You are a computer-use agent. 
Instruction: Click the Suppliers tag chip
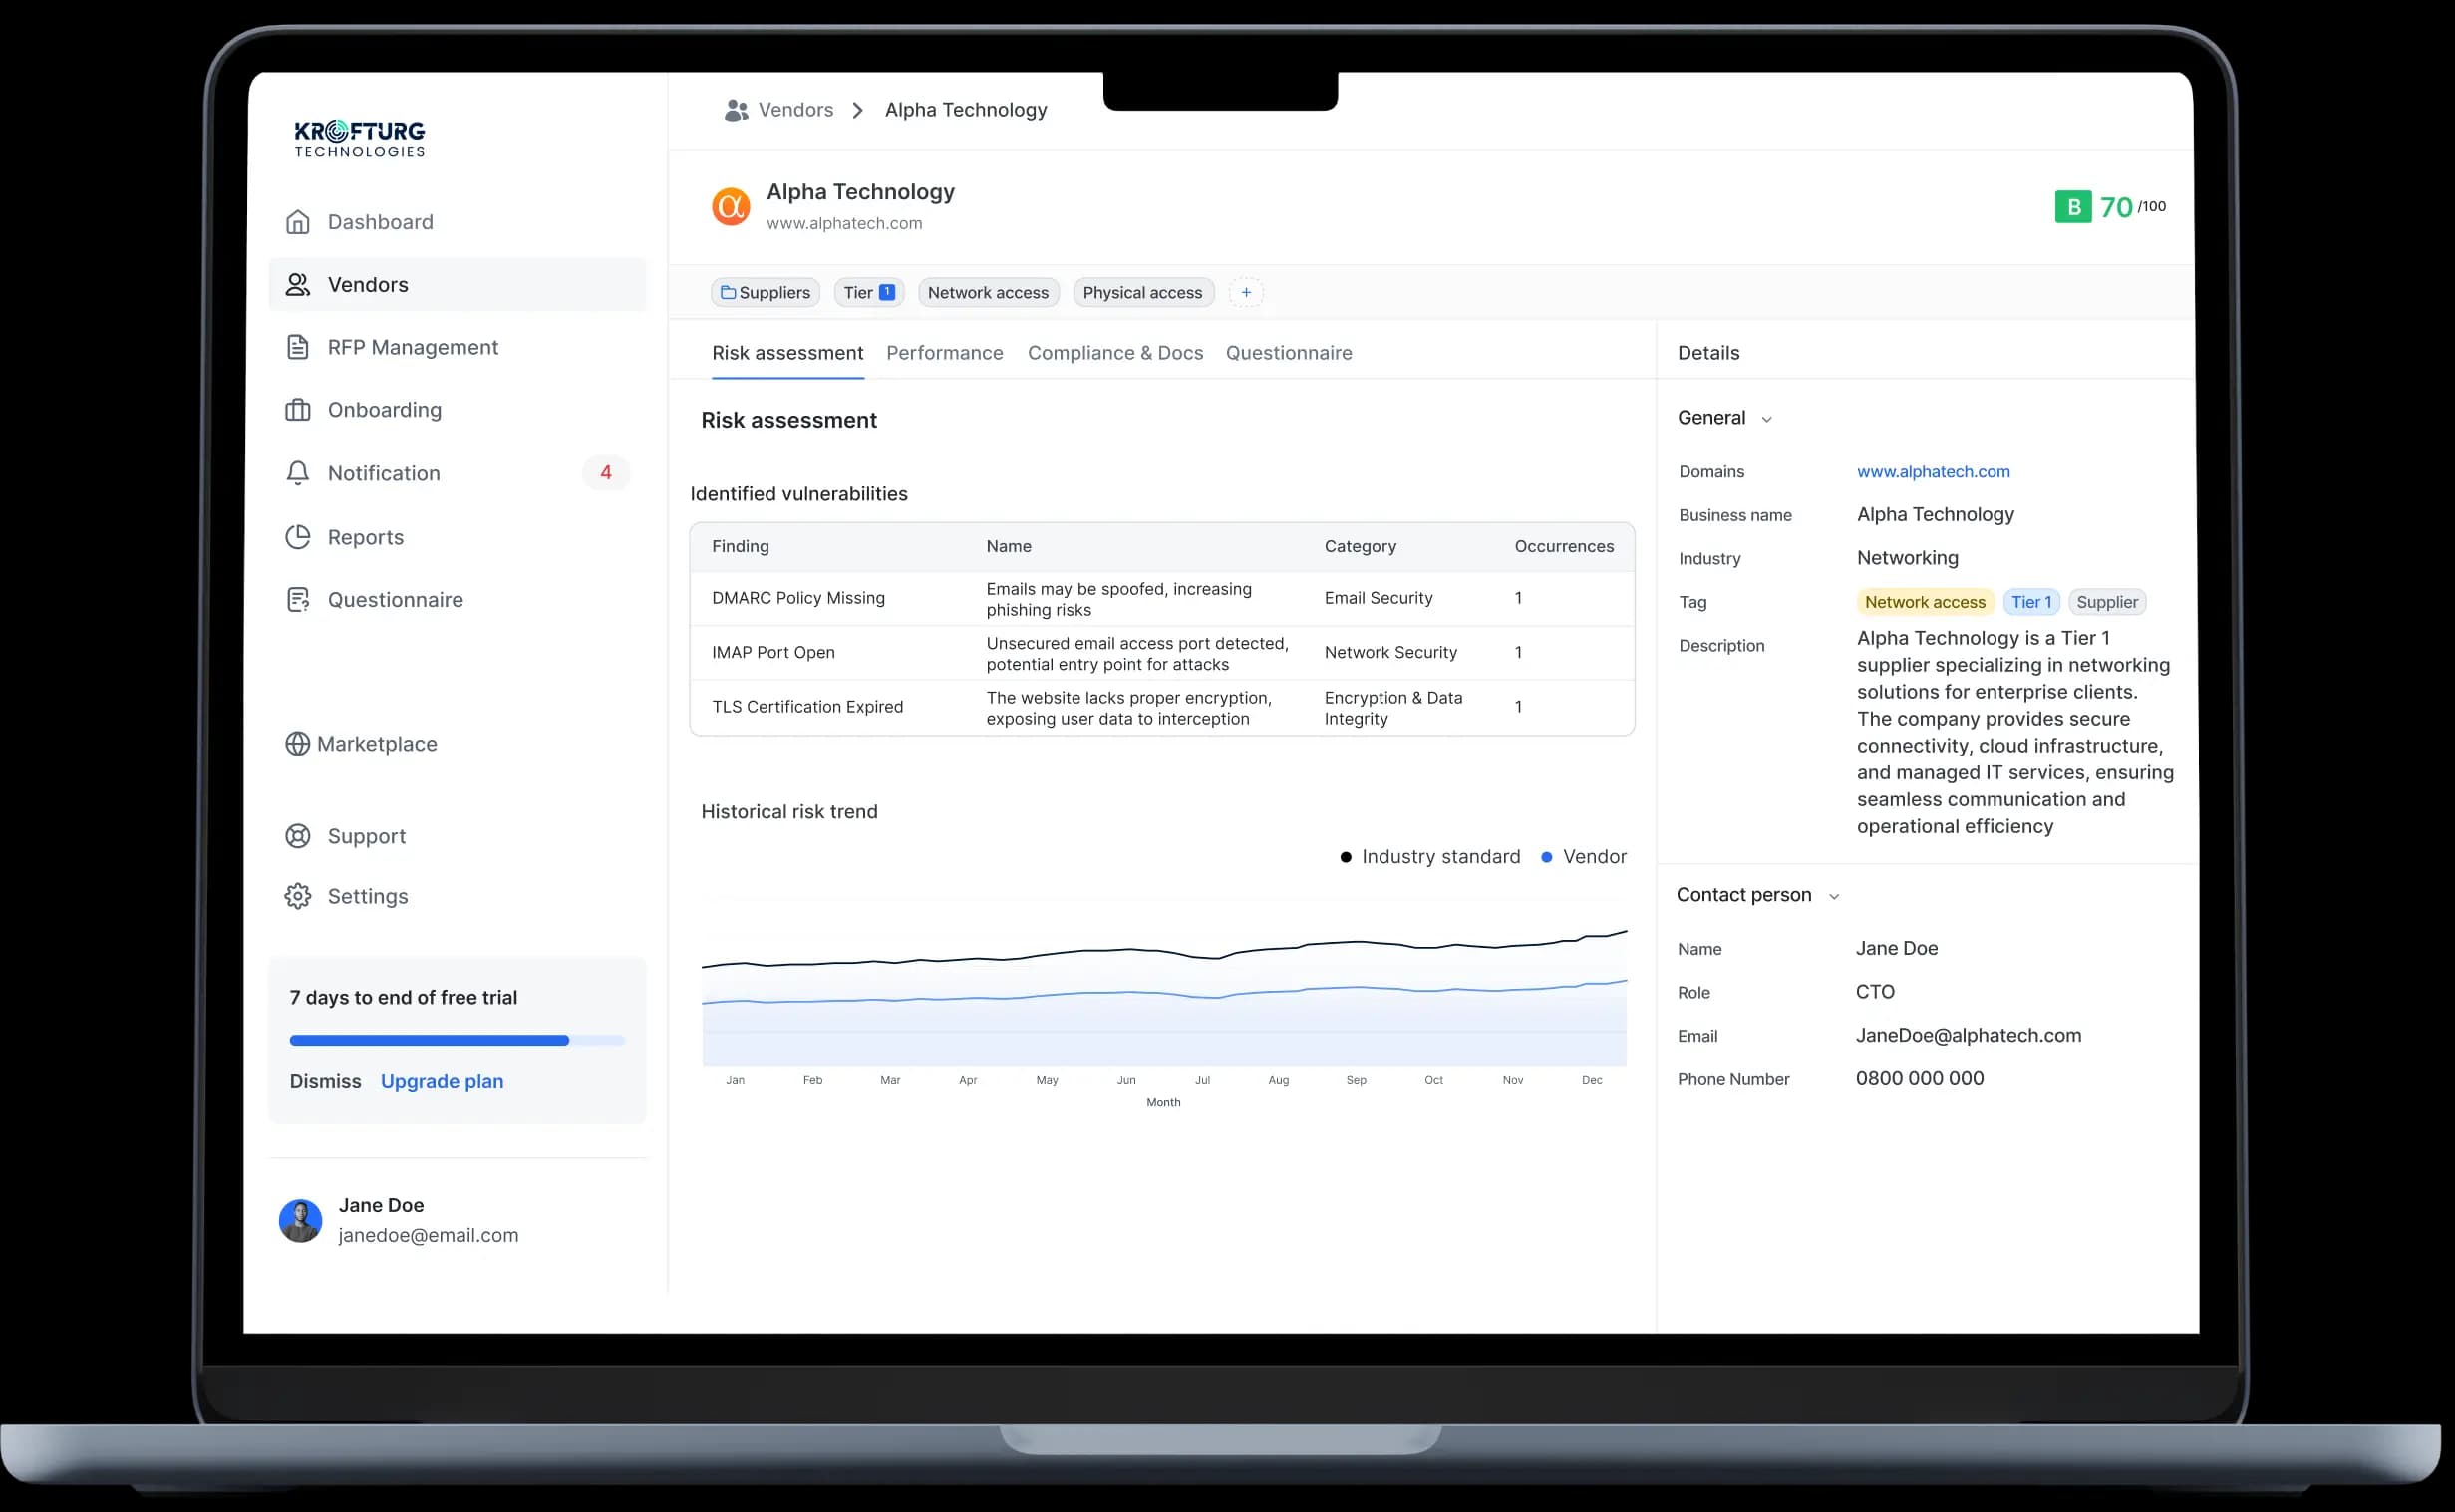click(x=765, y=293)
